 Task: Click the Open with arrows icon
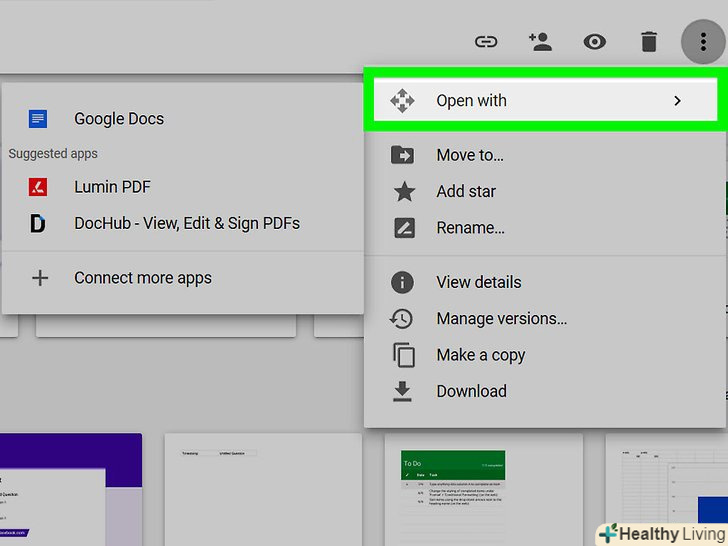point(402,101)
